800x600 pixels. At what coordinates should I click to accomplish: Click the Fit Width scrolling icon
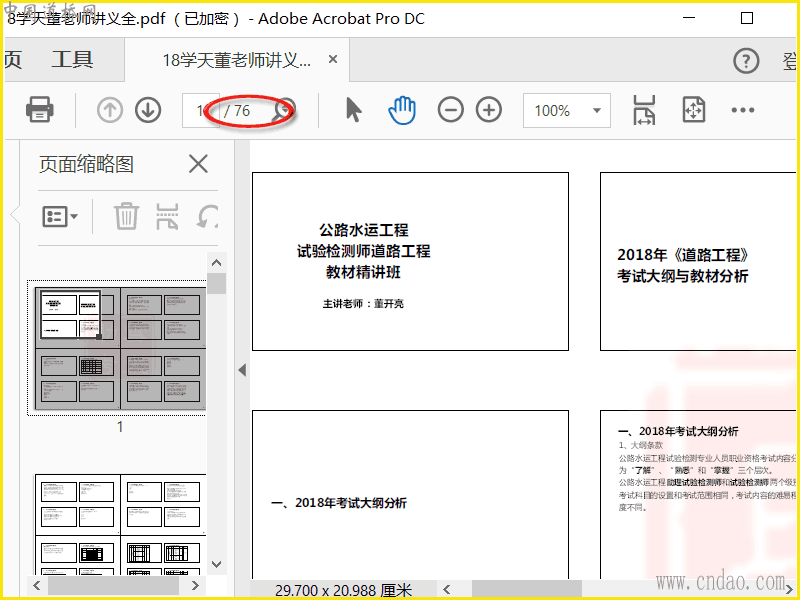coord(644,110)
